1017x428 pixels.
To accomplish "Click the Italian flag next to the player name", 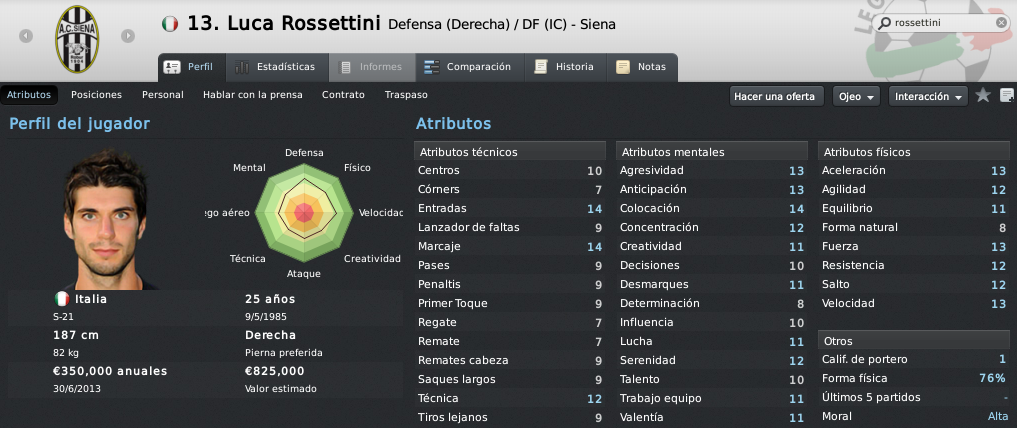I will click(x=170, y=25).
